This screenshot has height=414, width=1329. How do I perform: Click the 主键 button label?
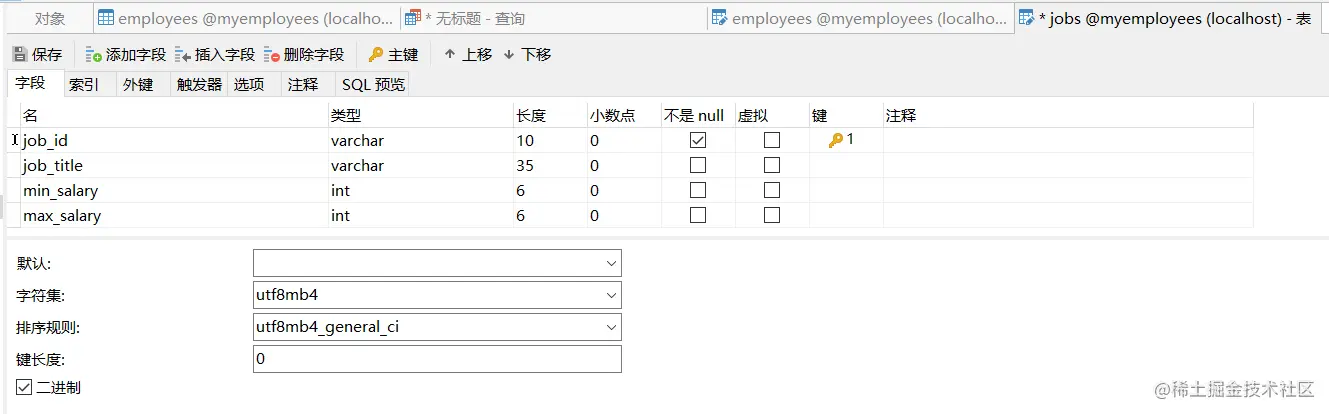click(403, 55)
